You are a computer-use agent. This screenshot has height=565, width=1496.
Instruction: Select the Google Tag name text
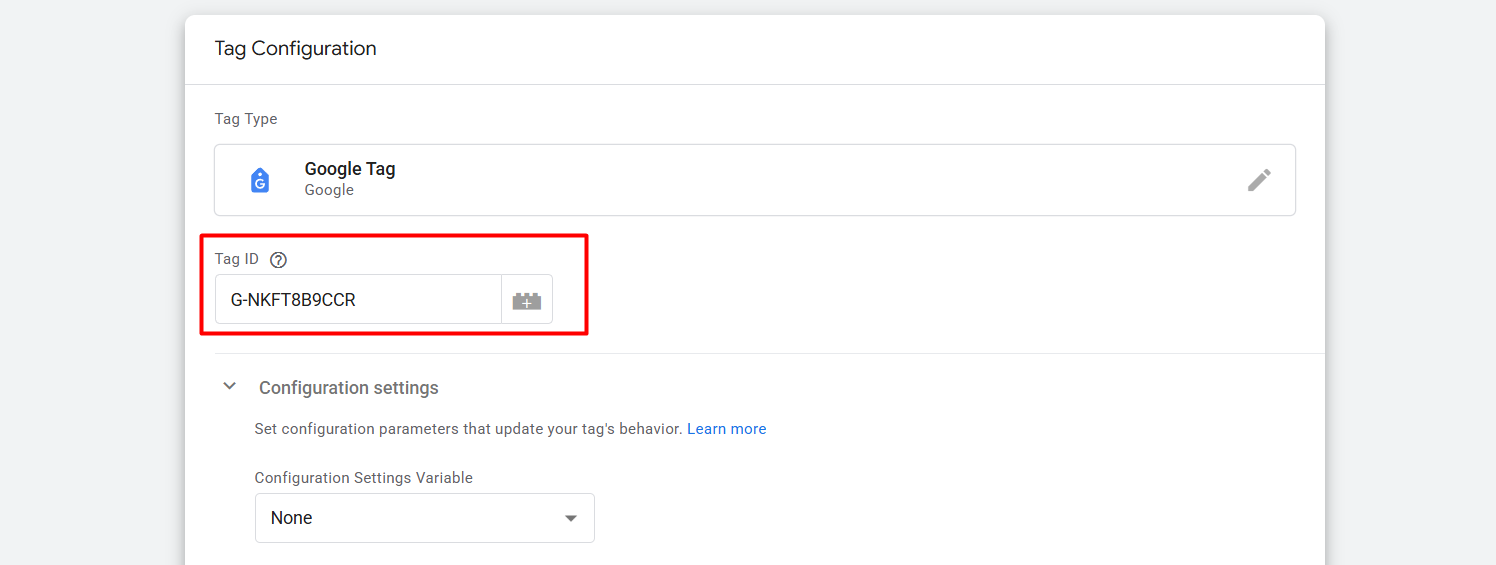349,169
